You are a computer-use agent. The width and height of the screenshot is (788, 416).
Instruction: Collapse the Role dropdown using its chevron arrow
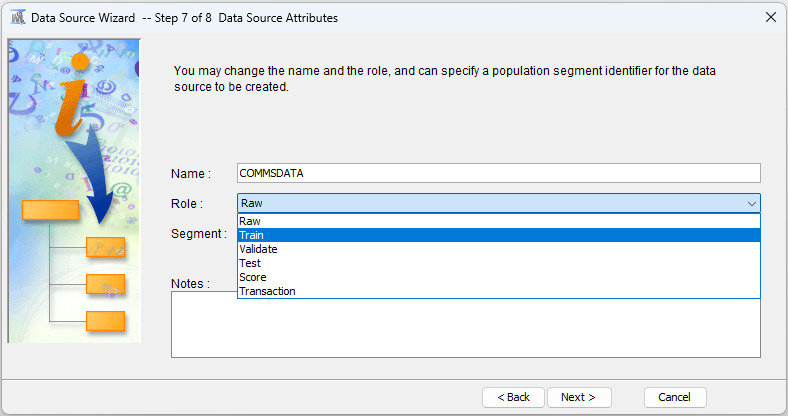click(751, 203)
